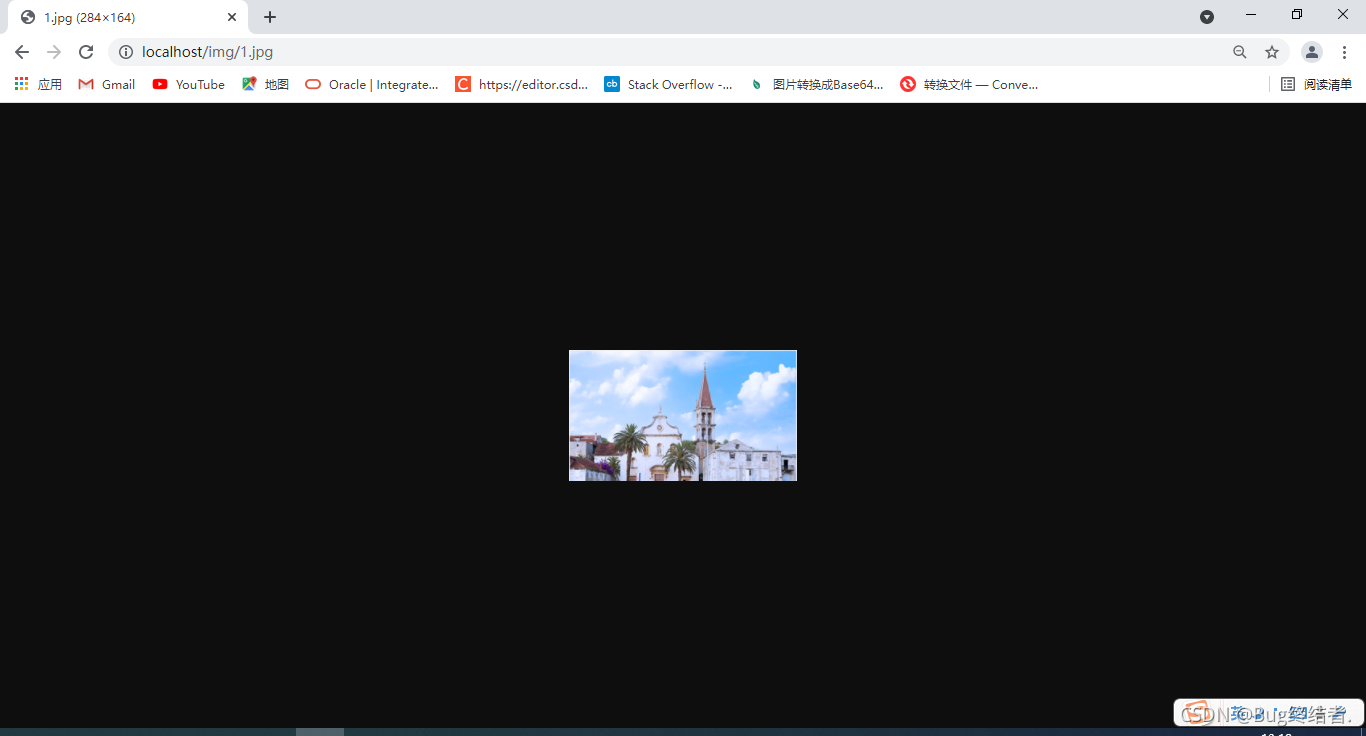Close the 1.jpg tab
The image size is (1366, 736).
pos(232,17)
